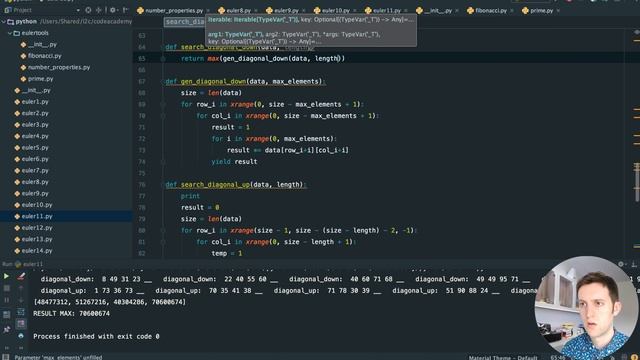The height and width of the screenshot is (360, 640).
Task: Select euler11.py in project tree
Action: (x=37, y=216)
